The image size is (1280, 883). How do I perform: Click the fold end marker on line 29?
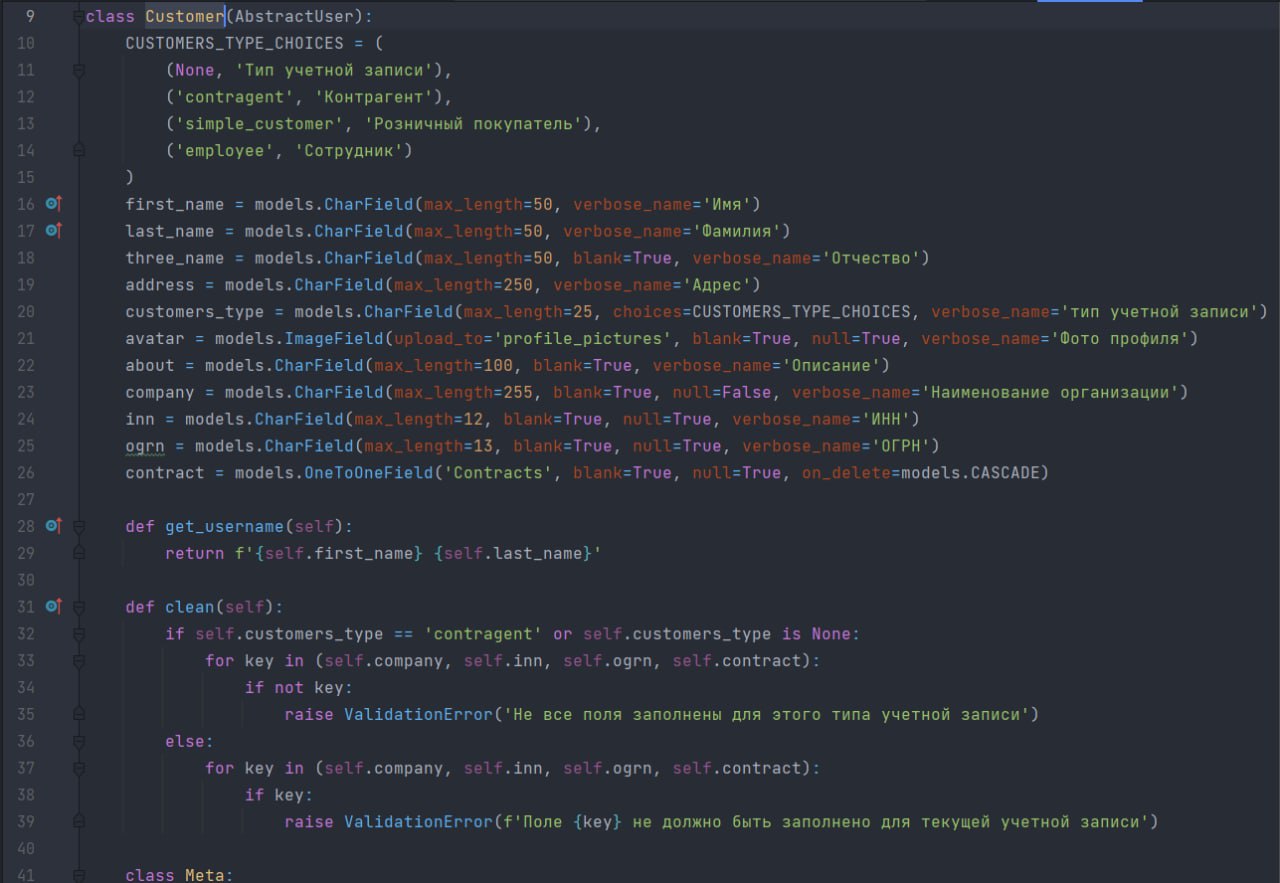79,552
